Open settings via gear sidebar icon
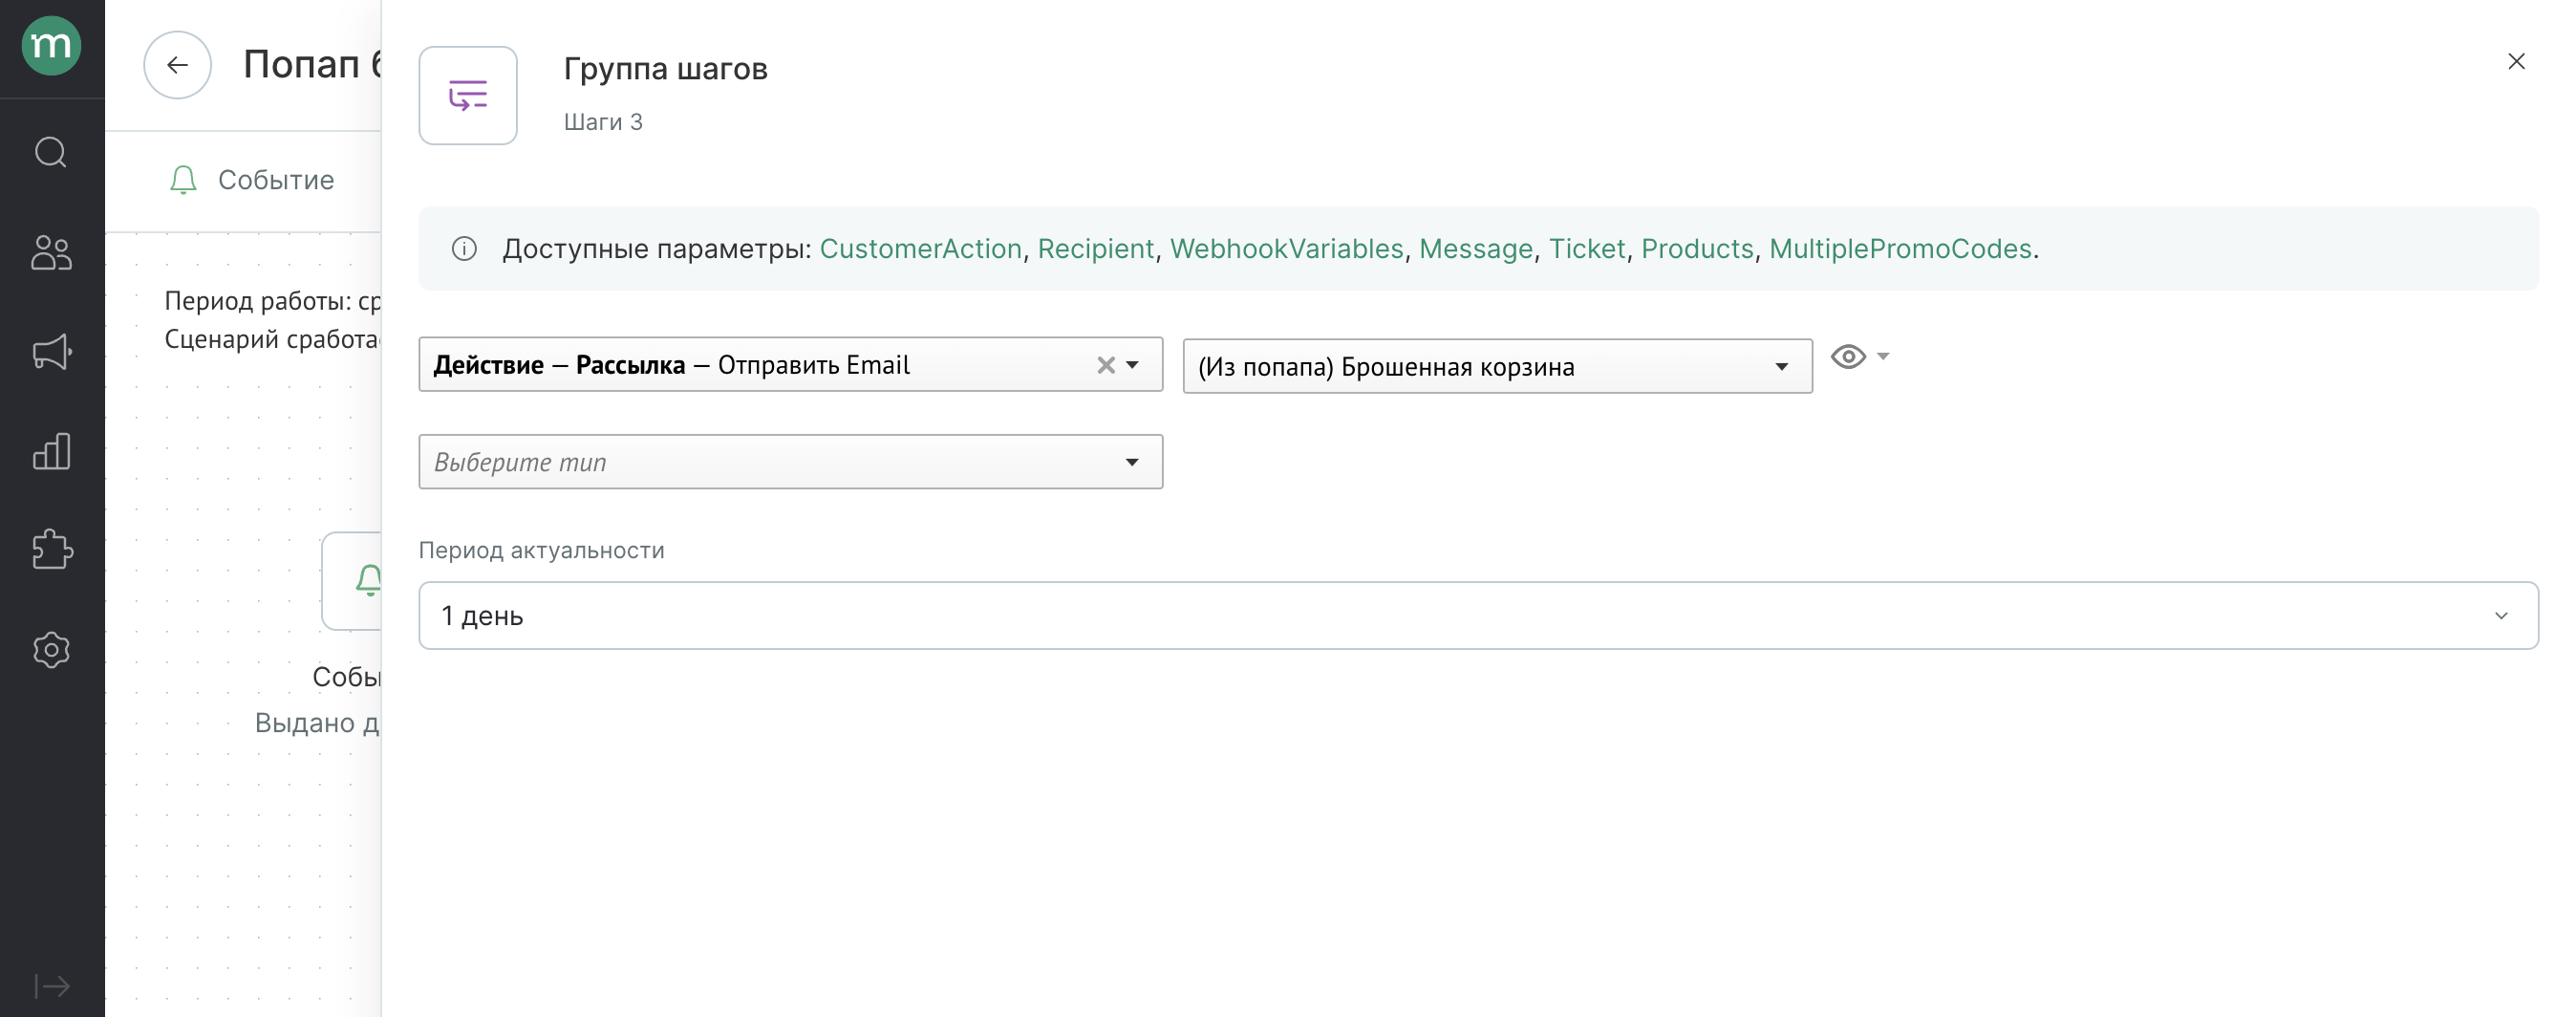This screenshot has width=2576, height=1017. pos(51,650)
